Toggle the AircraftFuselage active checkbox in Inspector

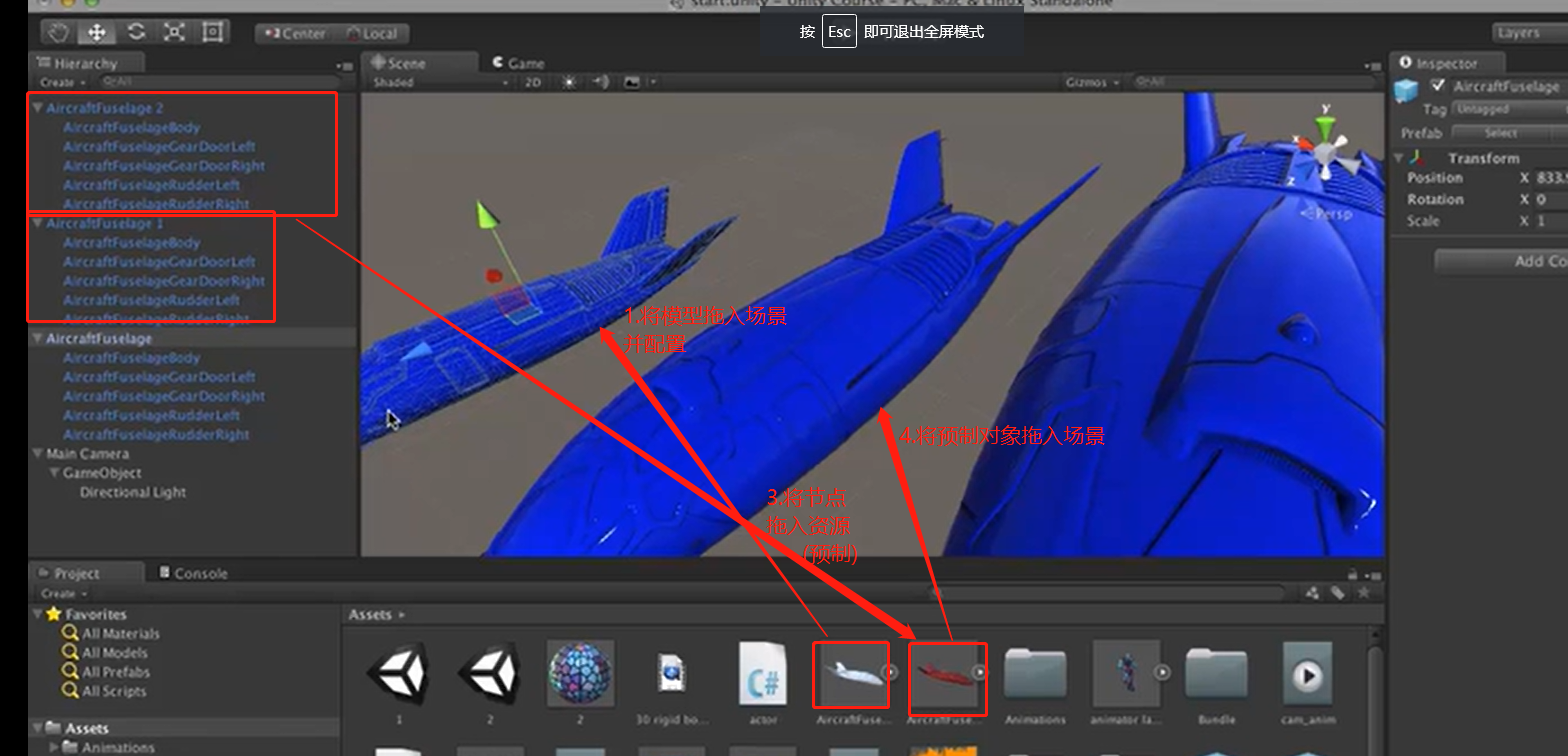tap(1439, 86)
